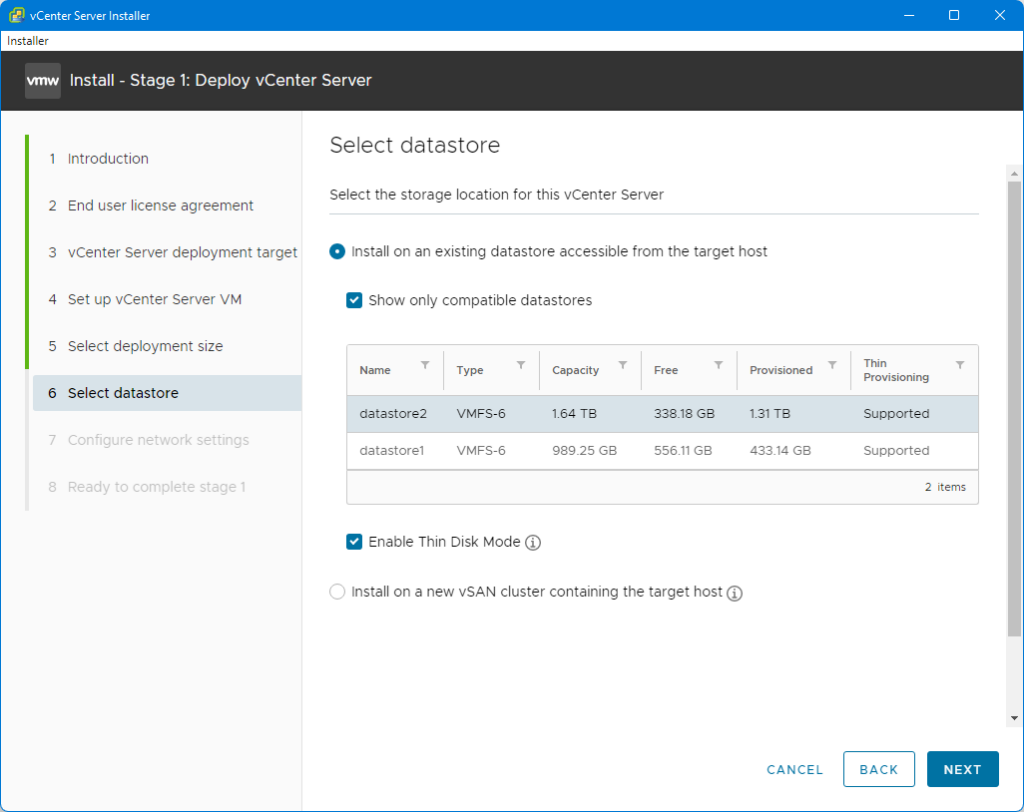Click the NEXT button
This screenshot has width=1024, height=812.
(963, 770)
